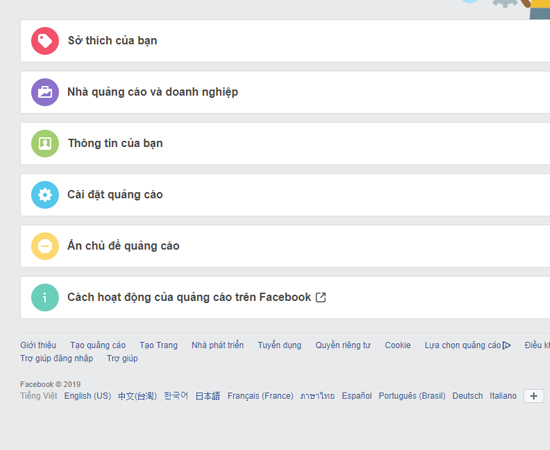
Task: Open the Tạo quảng cáo footer link
Action: point(98,345)
